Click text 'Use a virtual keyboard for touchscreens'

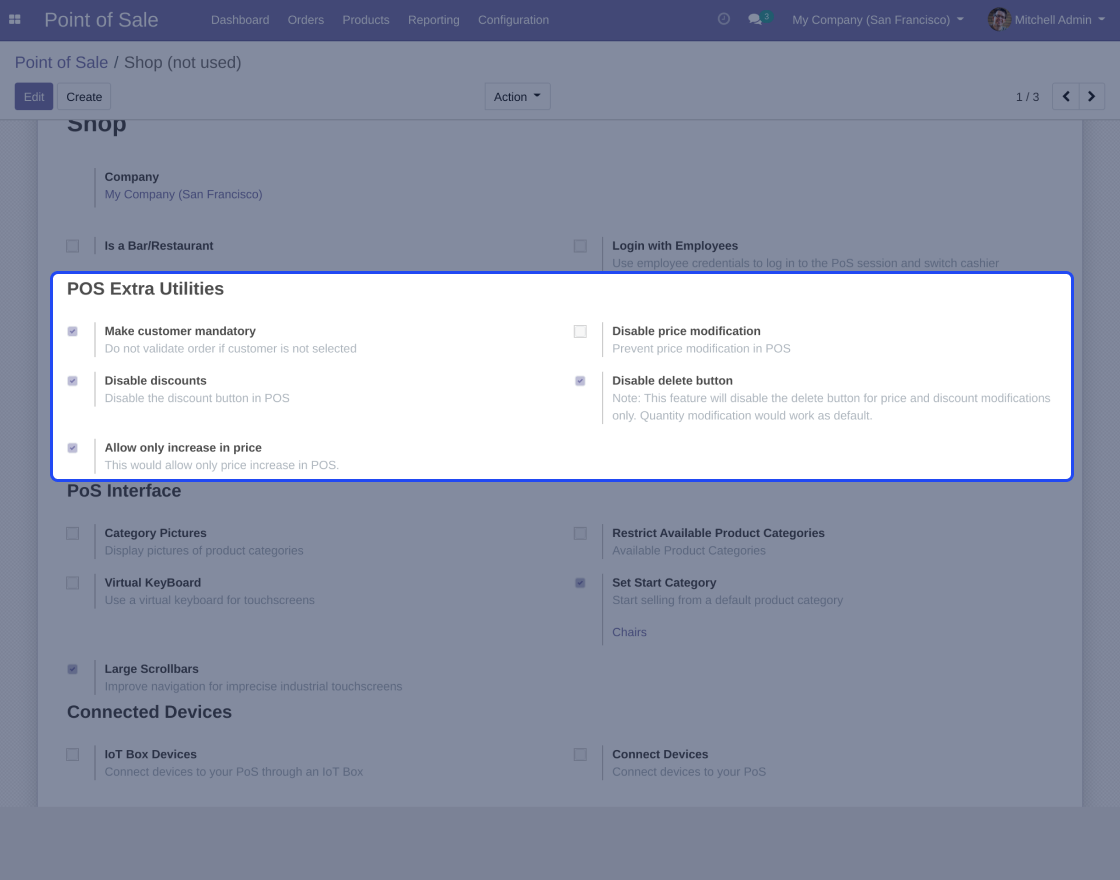[210, 600]
